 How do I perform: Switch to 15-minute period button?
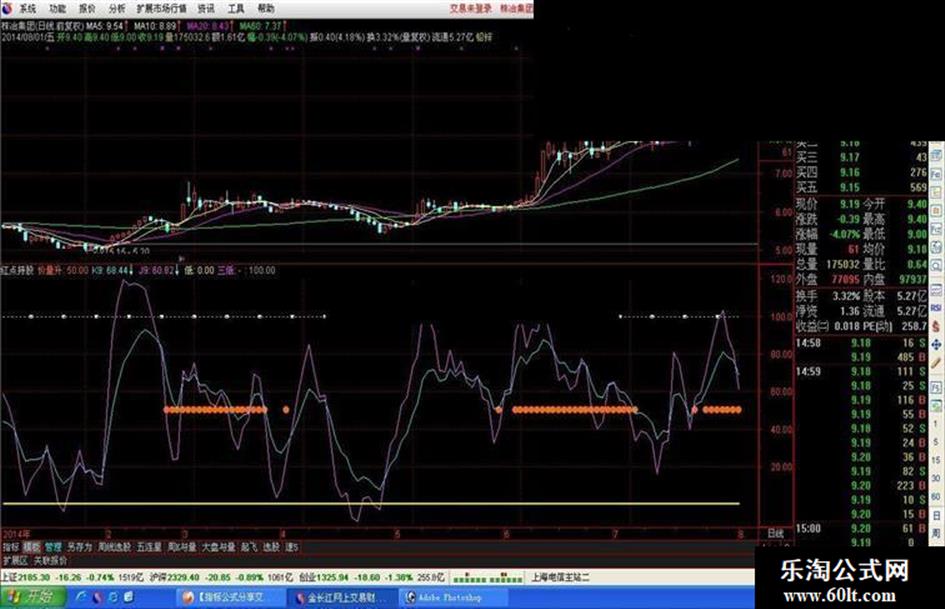coord(937,461)
